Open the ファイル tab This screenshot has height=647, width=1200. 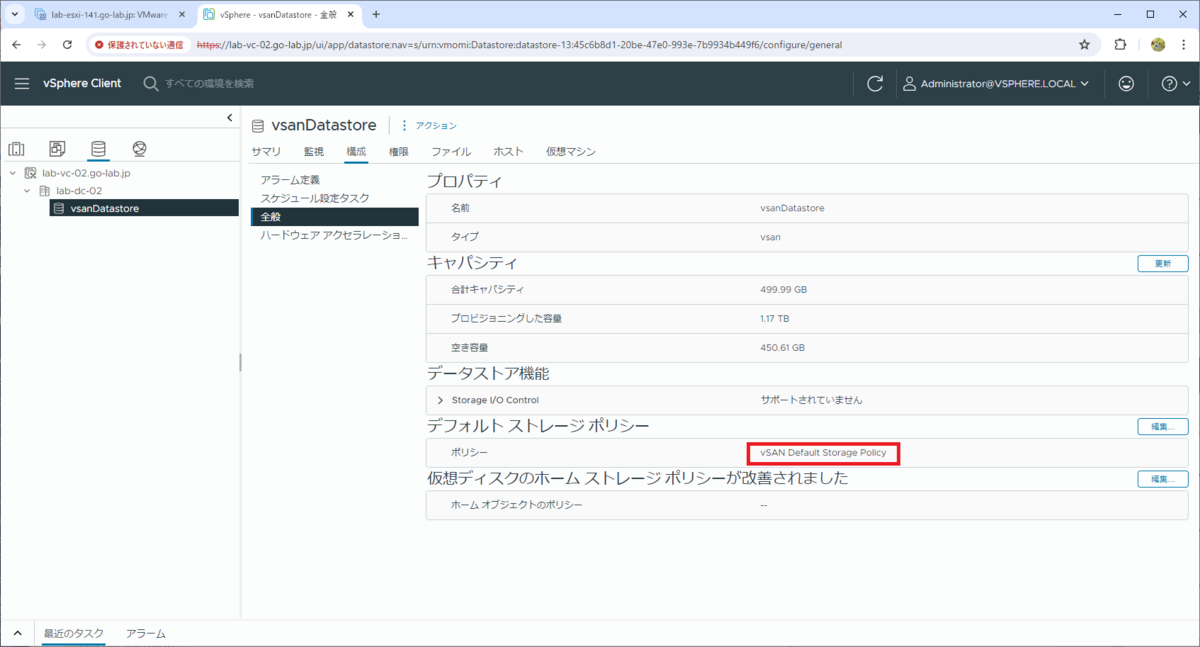coord(451,152)
